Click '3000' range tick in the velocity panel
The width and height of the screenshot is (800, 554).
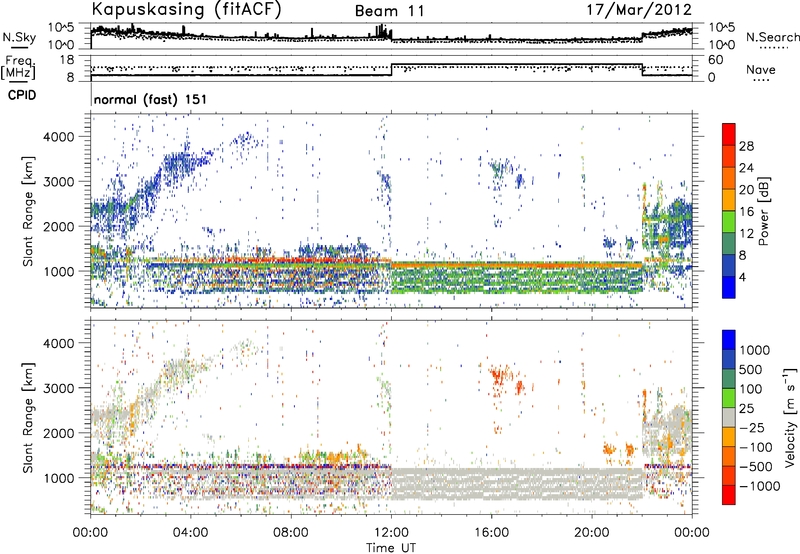point(59,388)
